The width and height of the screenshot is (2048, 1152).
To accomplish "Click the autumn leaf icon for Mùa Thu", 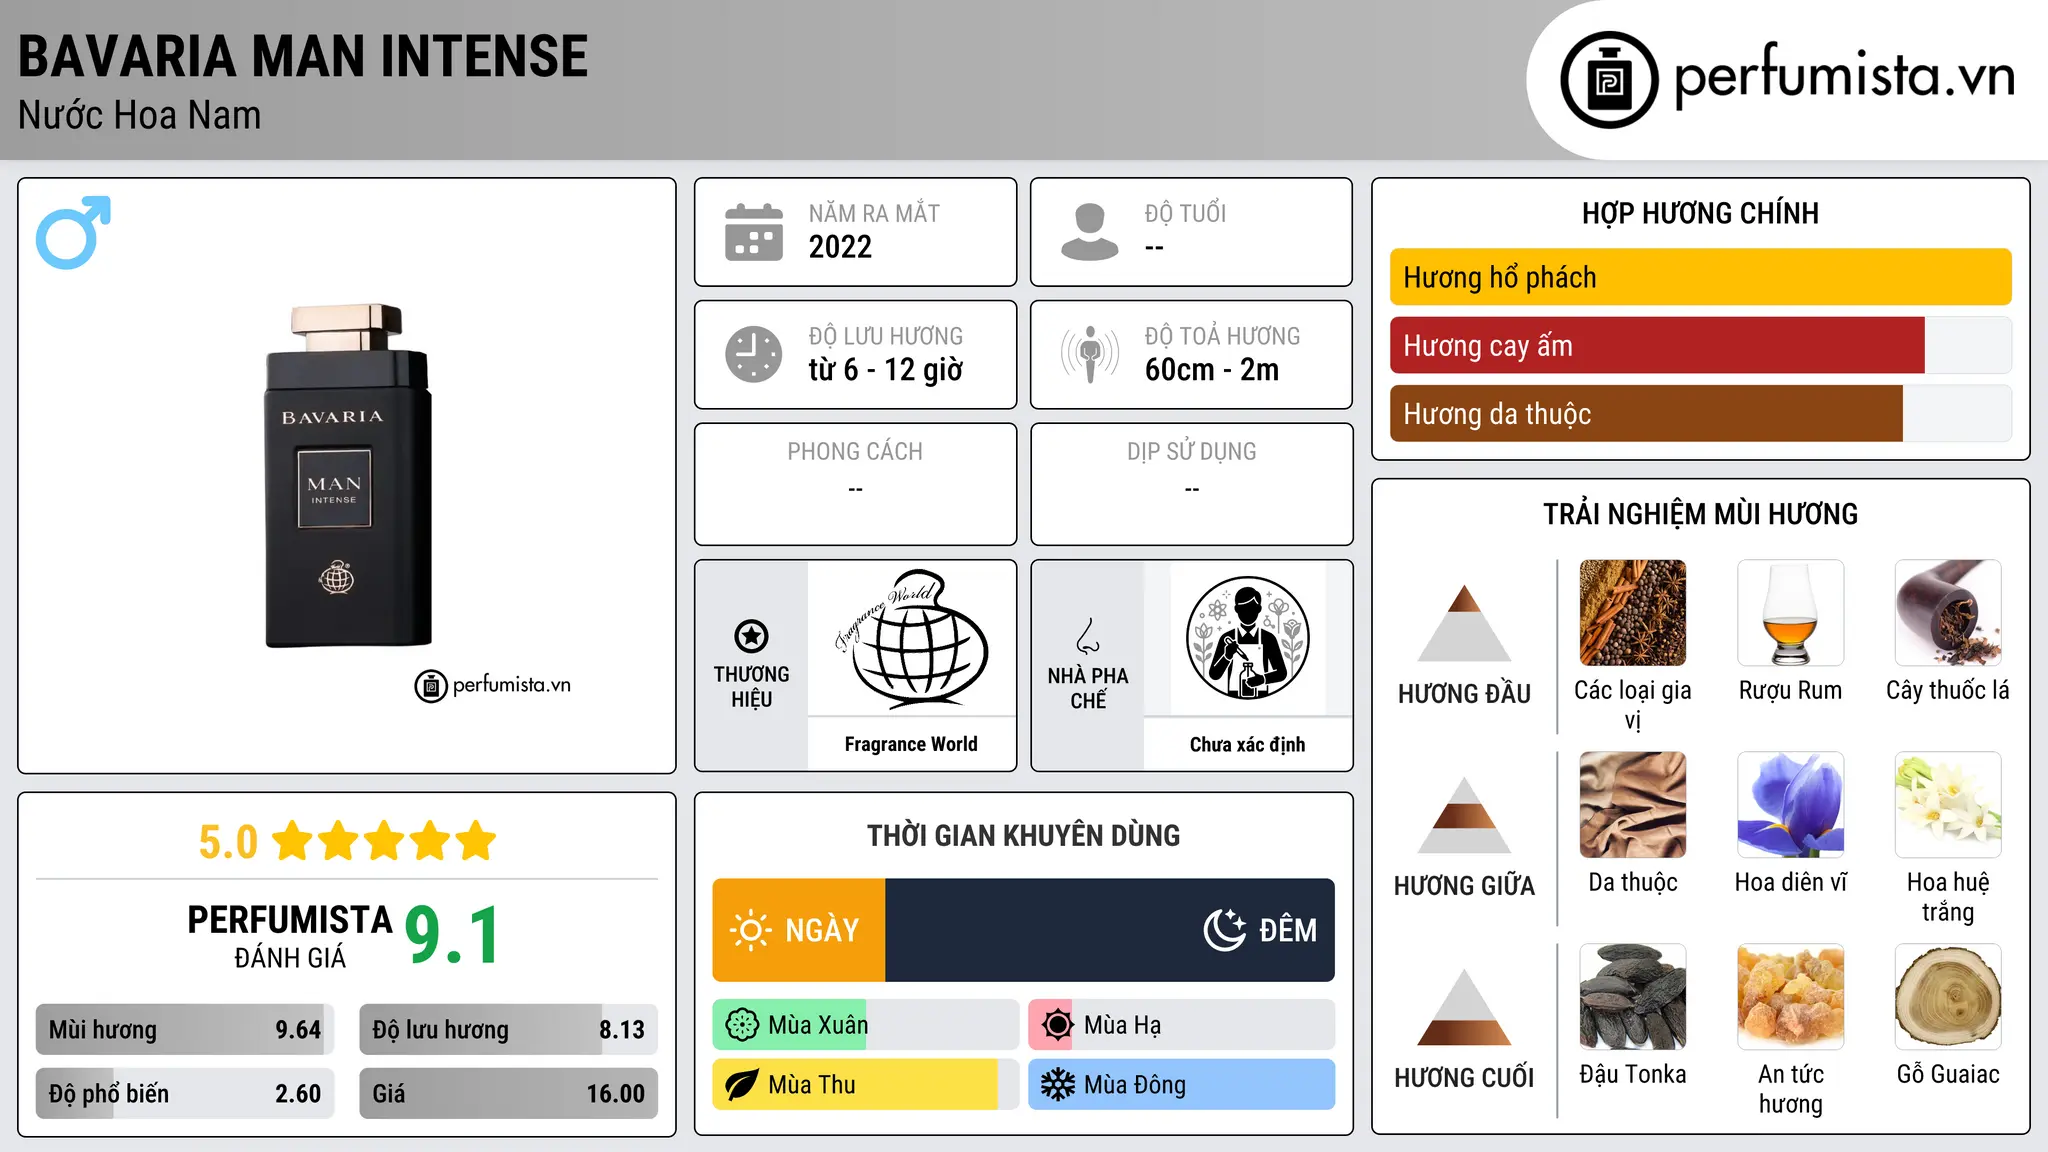I will (742, 1085).
